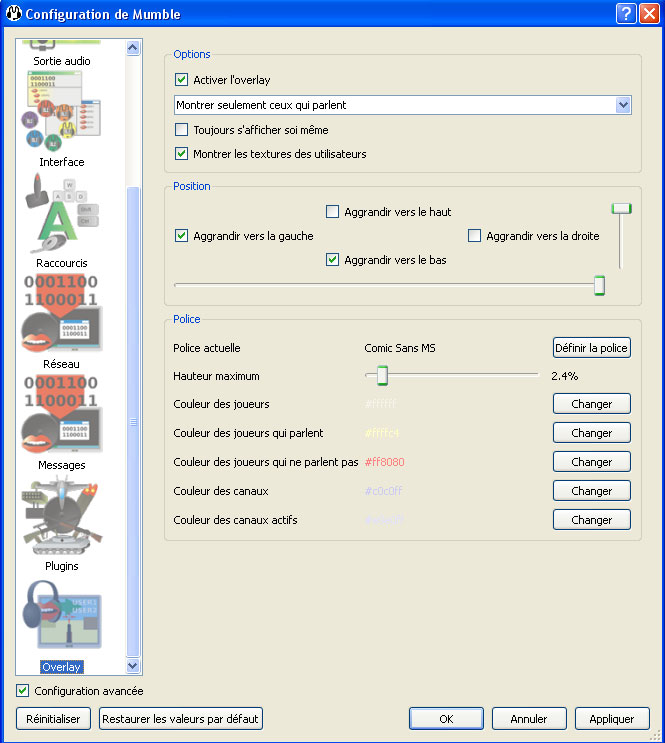665x743 pixels.
Task: Change Couleur des joueurs qui parlent
Action: pyautogui.click(x=592, y=433)
